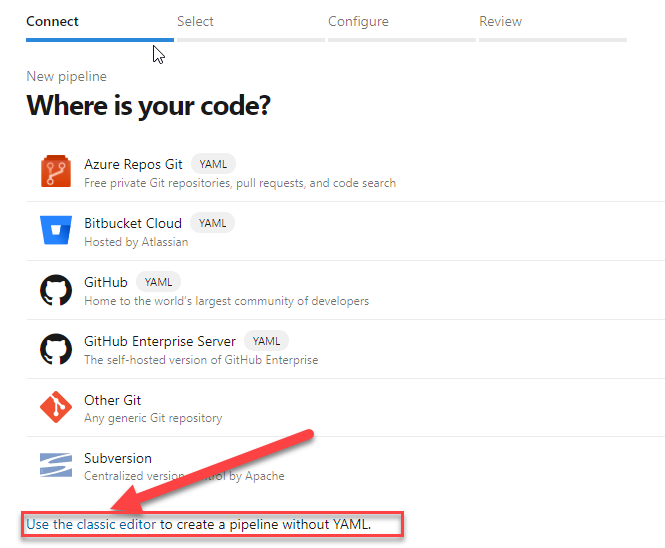The height and width of the screenshot is (548, 665).
Task: Click the Subversion logo icon
Action: coord(56,465)
